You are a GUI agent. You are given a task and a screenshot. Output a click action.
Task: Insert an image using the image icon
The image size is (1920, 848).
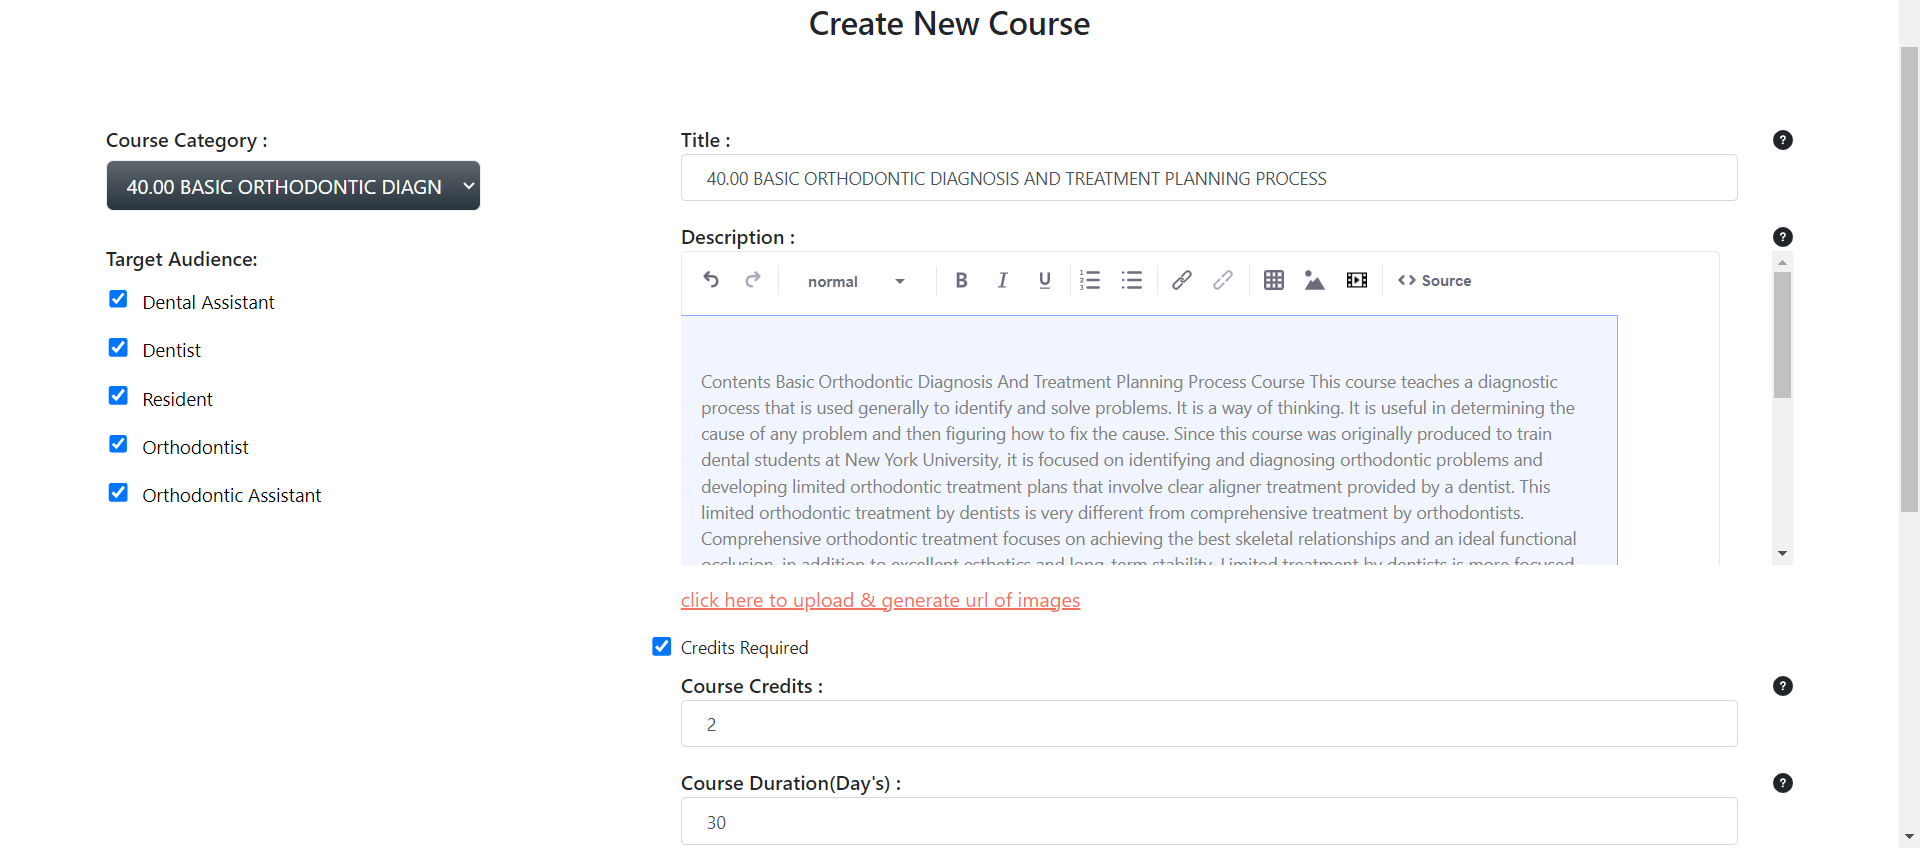[x=1314, y=281]
